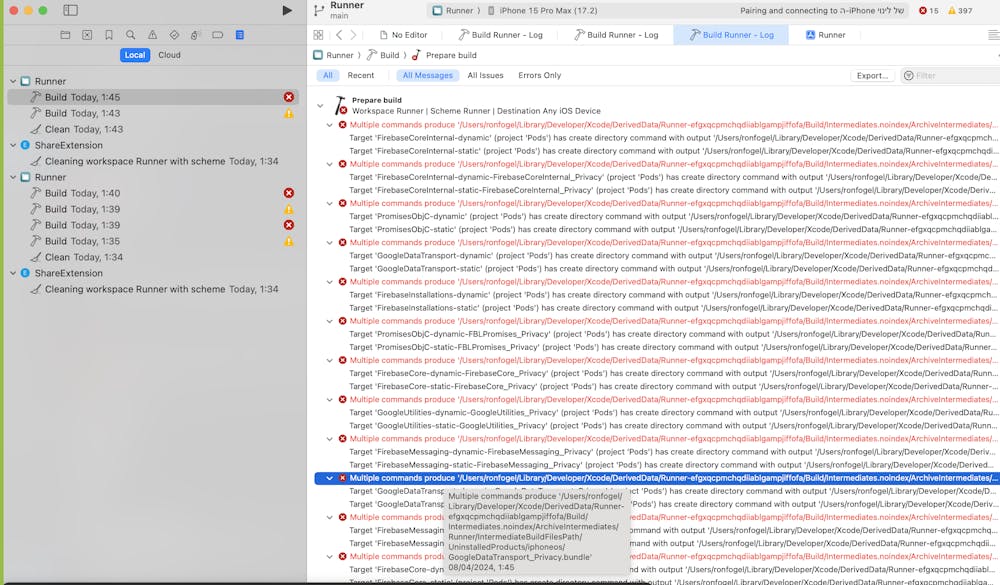Viewport: 1000px width, 585px height.
Task: Go back with the left chevron
Action: pyautogui.click(x=339, y=35)
